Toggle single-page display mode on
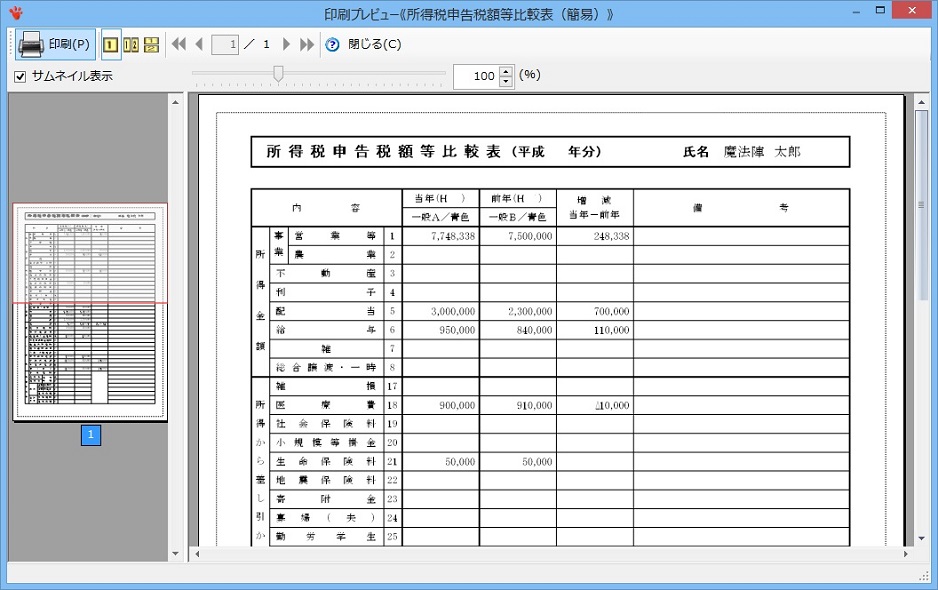Image resolution: width=938 pixels, height=590 pixels. click(110, 44)
